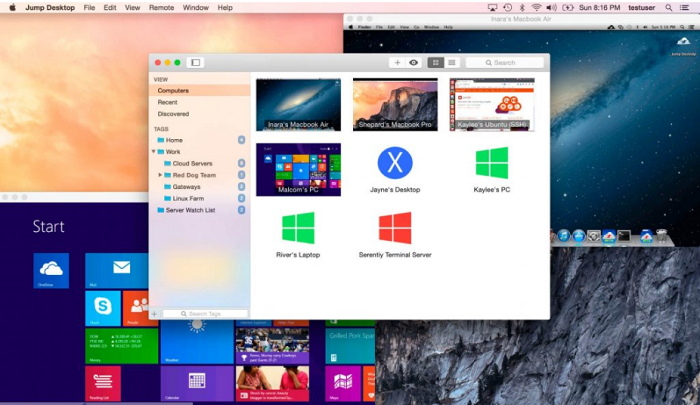Select Computers in the sidebar
Viewport: 700px width, 405px height.
(200, 90)
